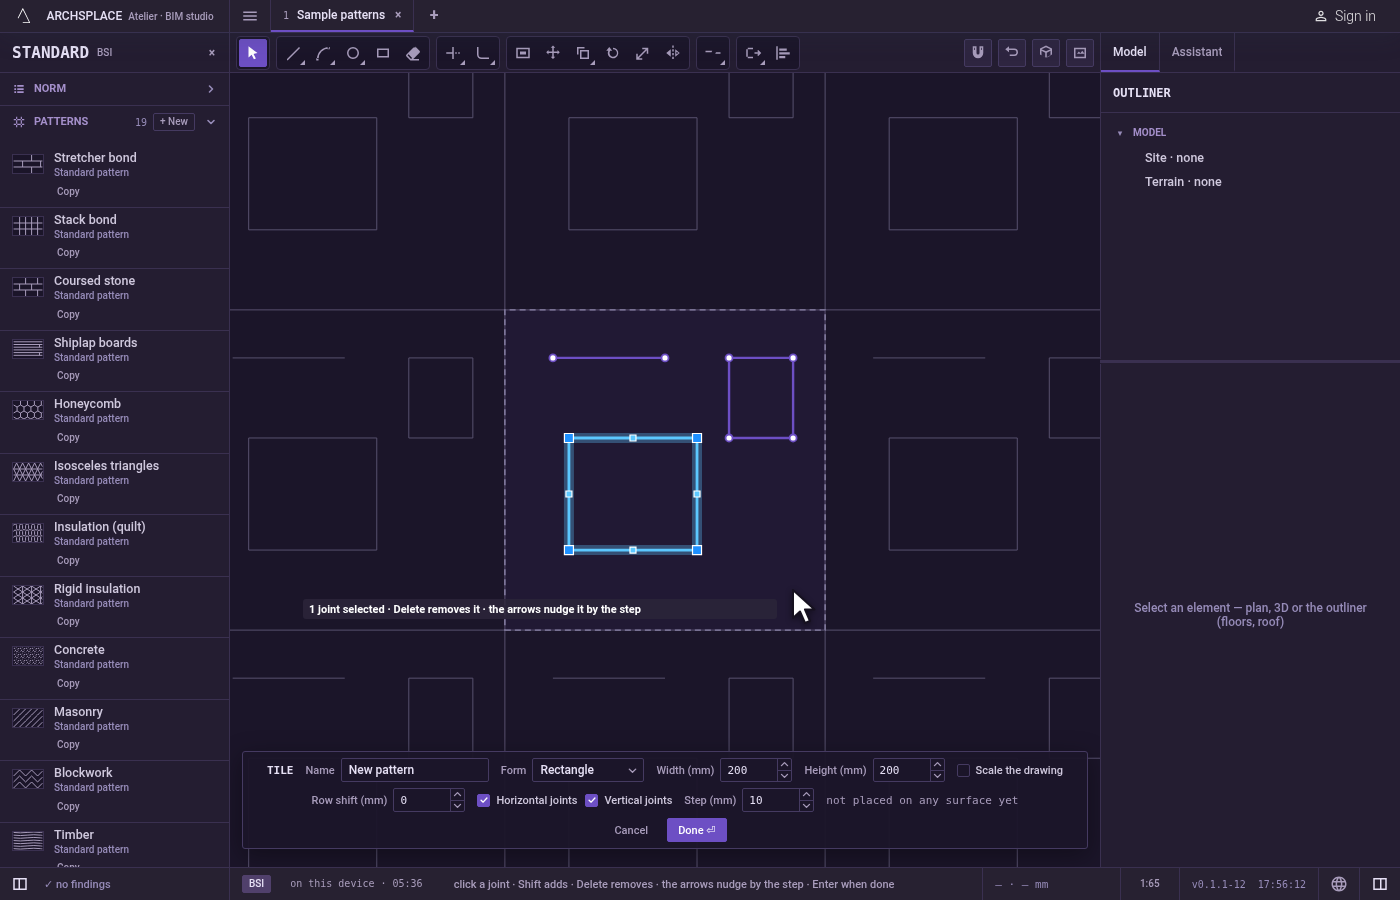The width and height of the screenshot is (1400, 900).
Task: Add a new document tab
Action: (434, 15)
